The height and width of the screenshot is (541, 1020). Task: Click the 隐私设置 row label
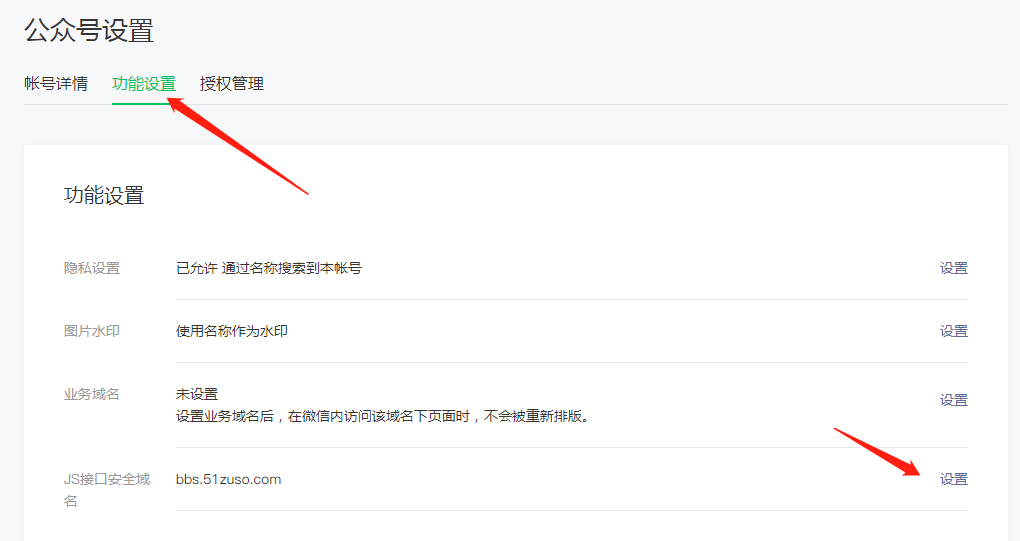click(92, 268)
